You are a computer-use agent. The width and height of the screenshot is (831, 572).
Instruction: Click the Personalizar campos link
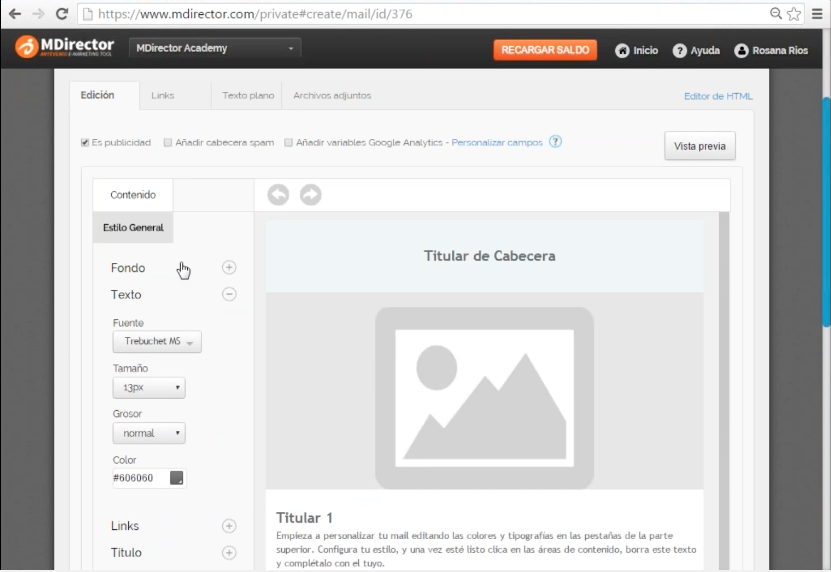point(497,143)
